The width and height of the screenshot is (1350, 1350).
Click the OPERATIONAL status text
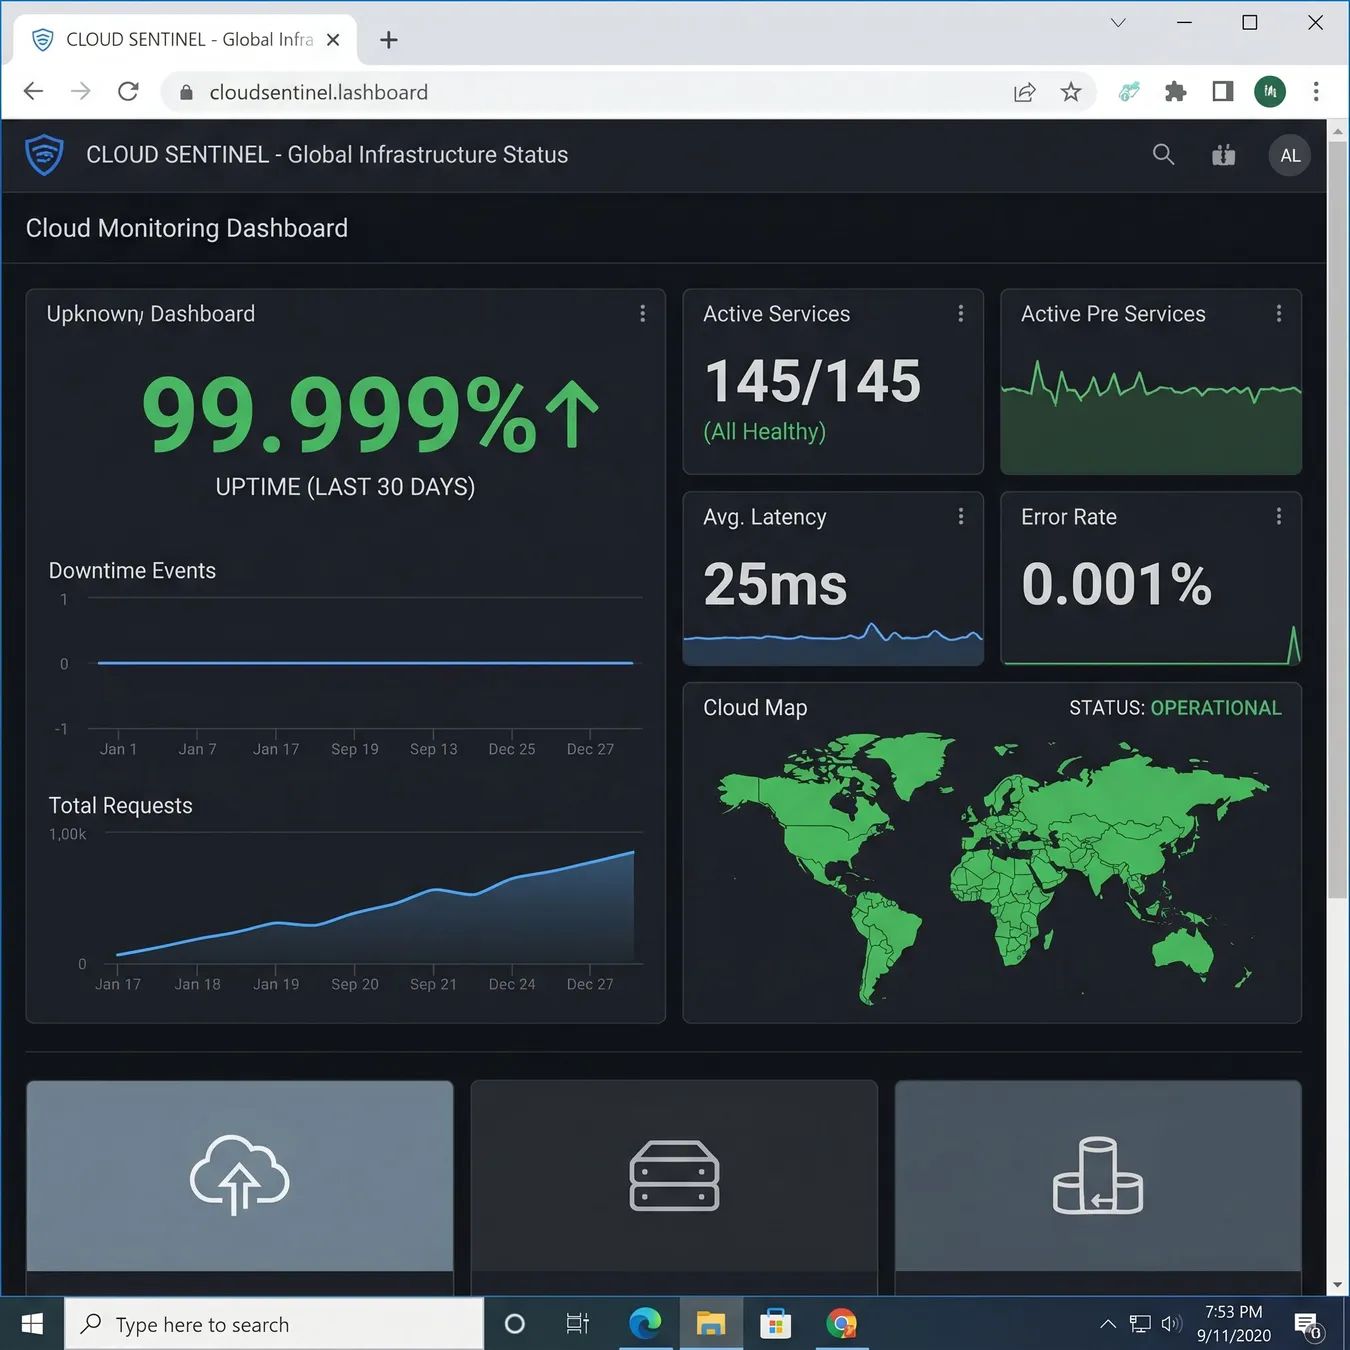(x=1215, y=708)
